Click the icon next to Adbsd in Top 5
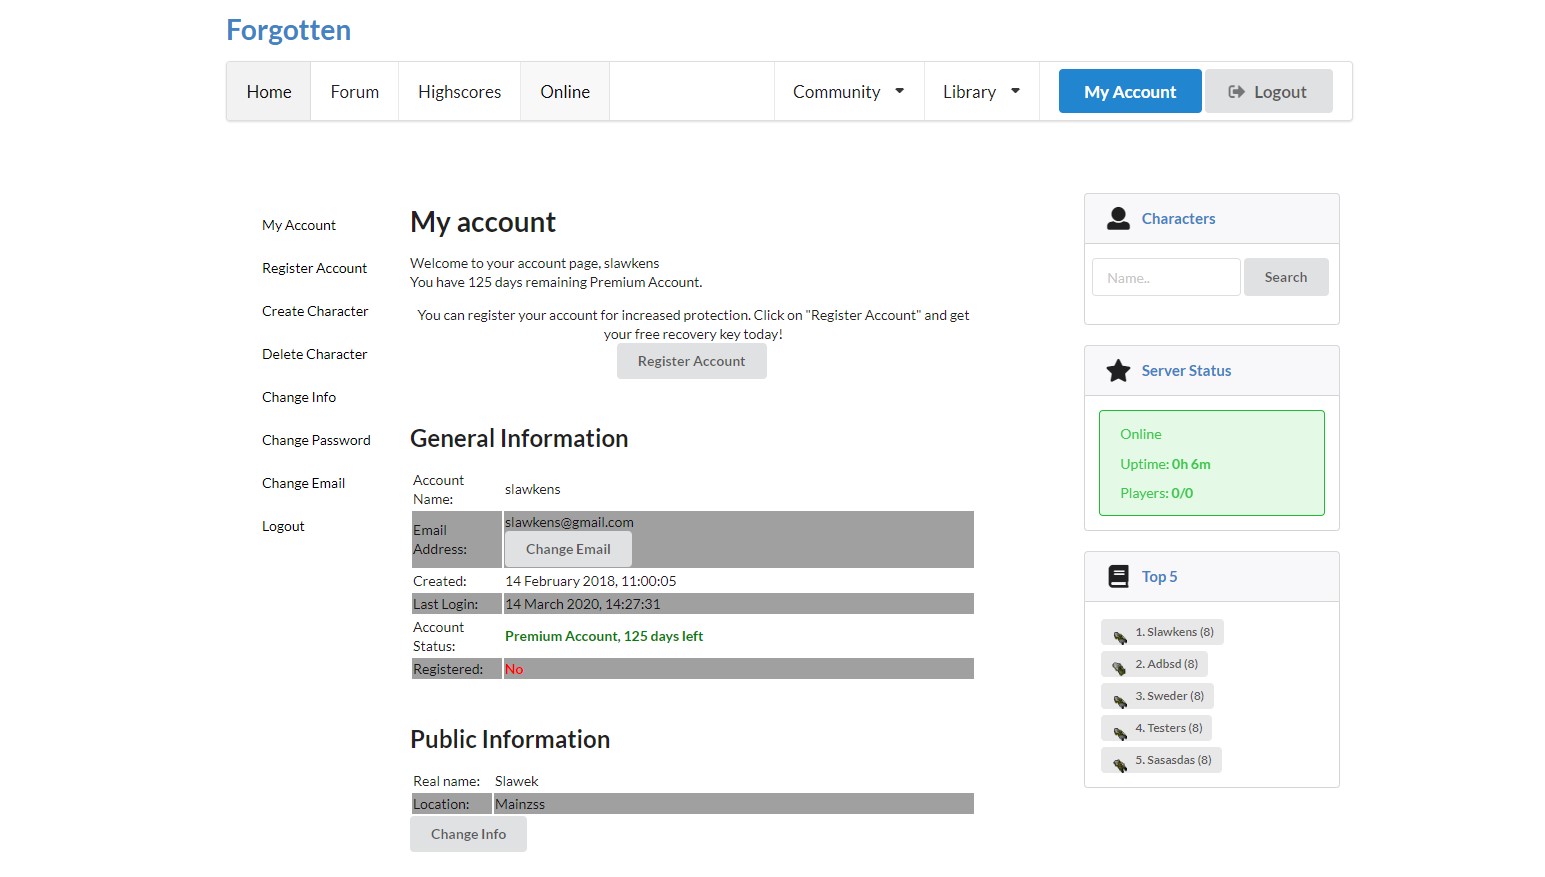 point(1119,666)
